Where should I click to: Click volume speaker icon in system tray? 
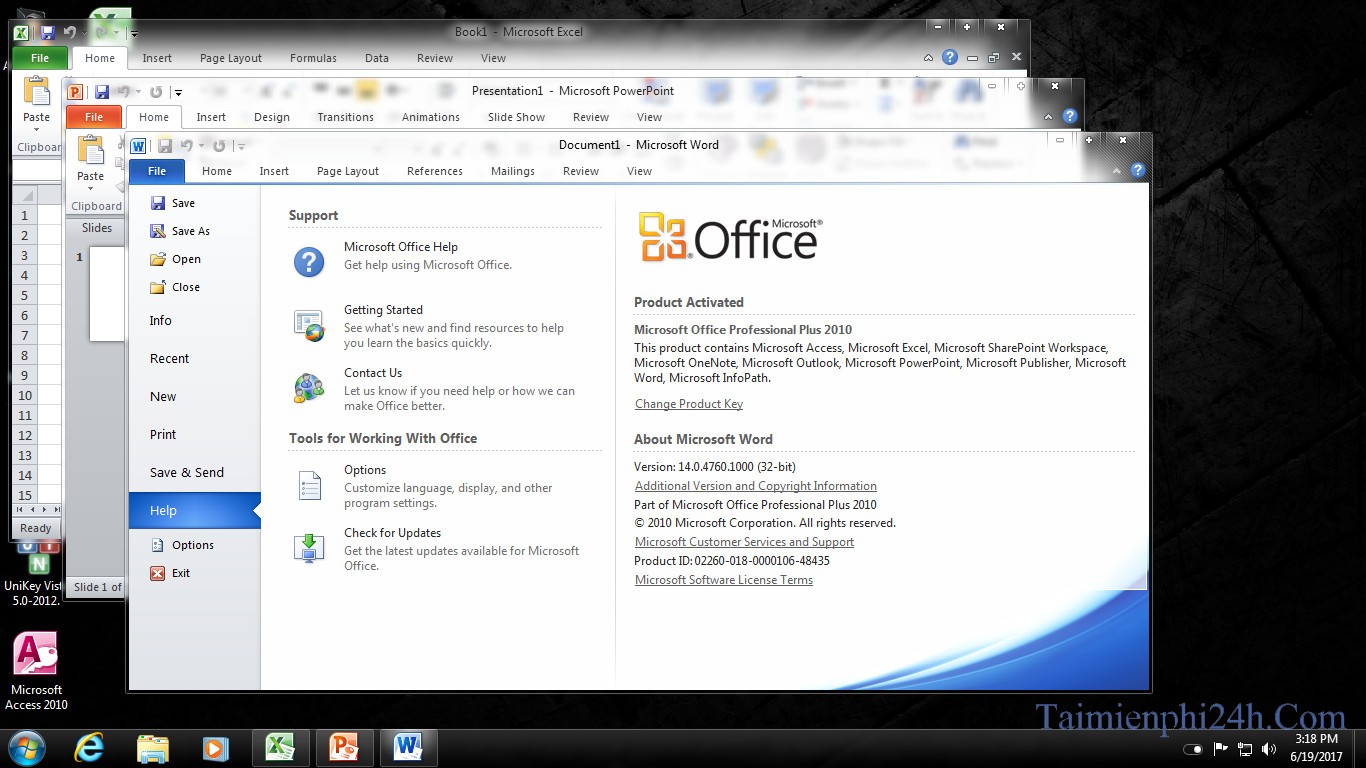[x=1269, y=749]
